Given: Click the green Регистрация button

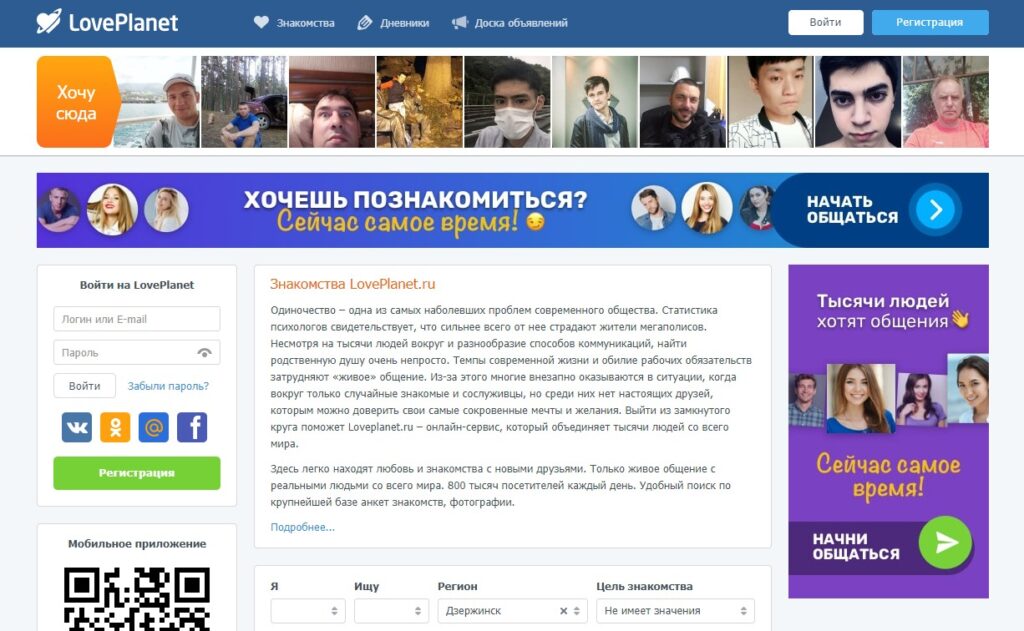Looking at the screenshot, I should [x=137, y=473].
